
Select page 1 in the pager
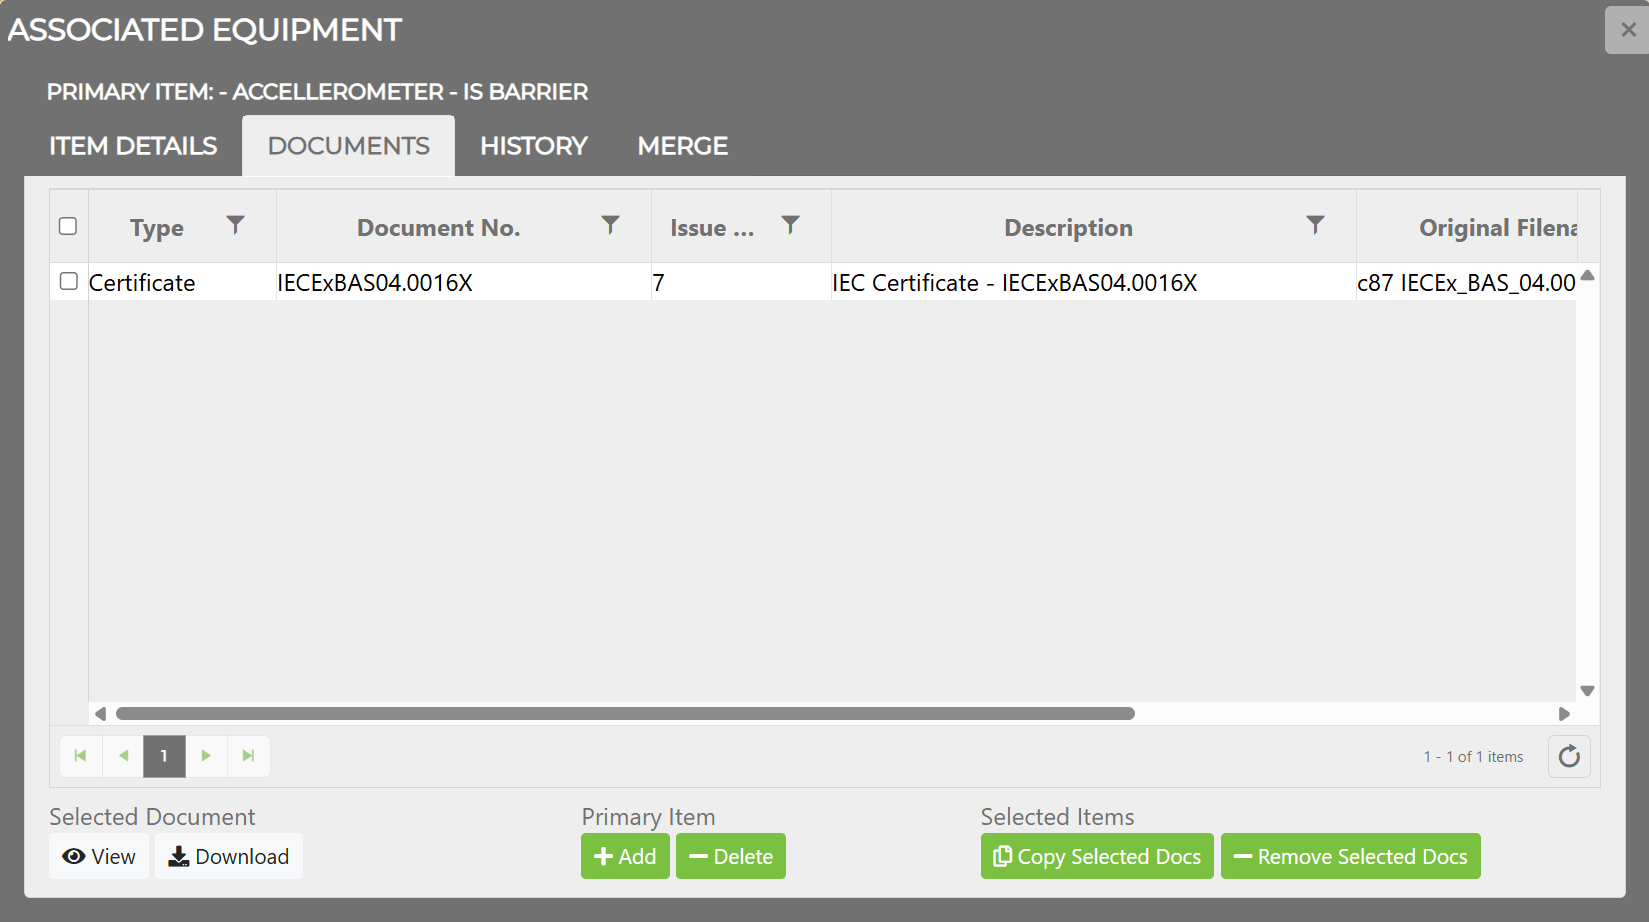164,756
